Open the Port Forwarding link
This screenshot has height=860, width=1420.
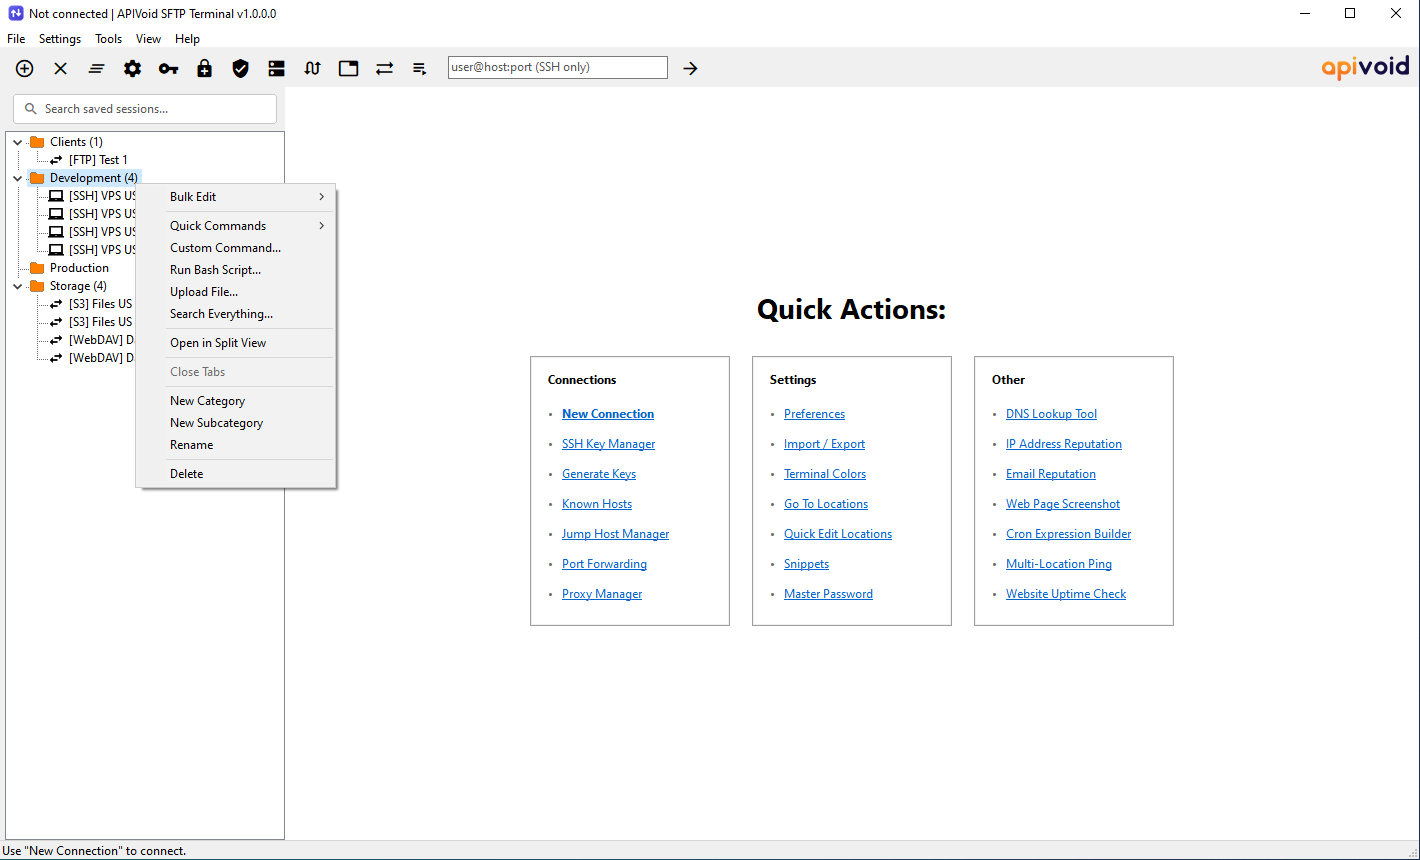tap(604, 564)
